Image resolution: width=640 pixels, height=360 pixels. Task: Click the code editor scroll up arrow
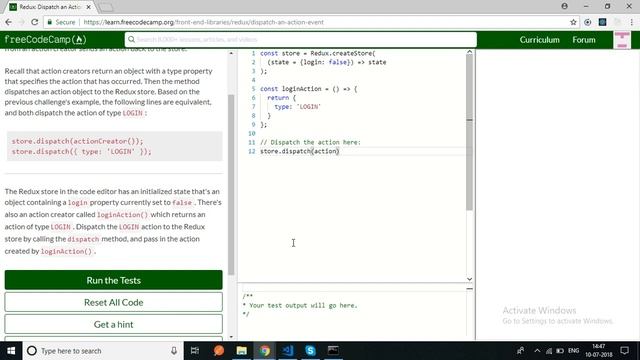click(469, 52)
